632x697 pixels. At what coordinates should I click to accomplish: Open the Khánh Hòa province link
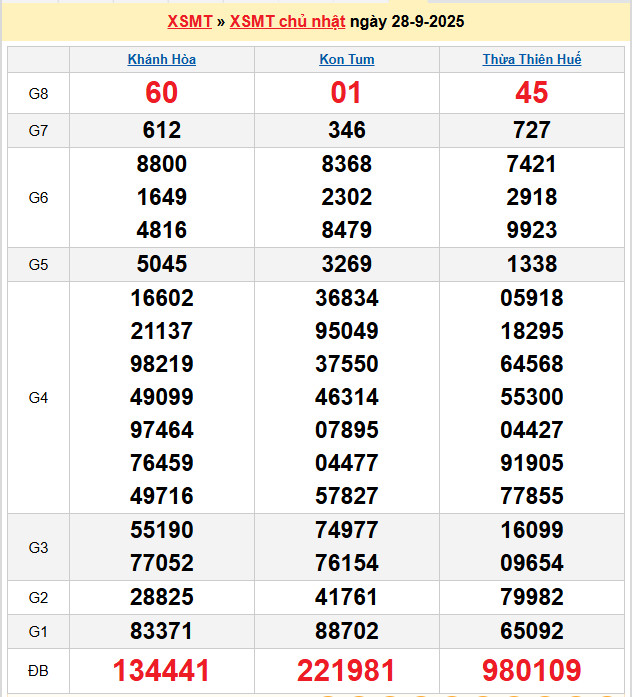tap(162, 60)
